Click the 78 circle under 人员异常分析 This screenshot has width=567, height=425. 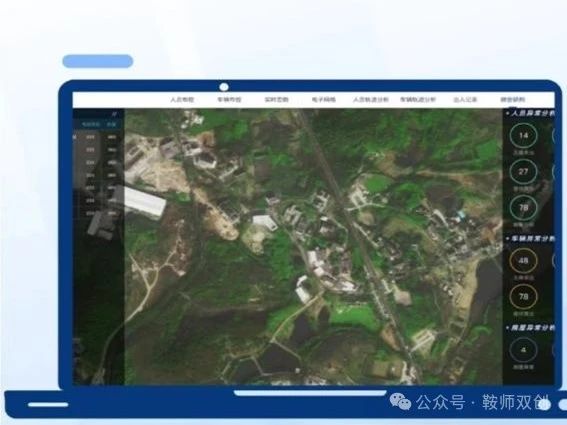[x=523, y=208]
